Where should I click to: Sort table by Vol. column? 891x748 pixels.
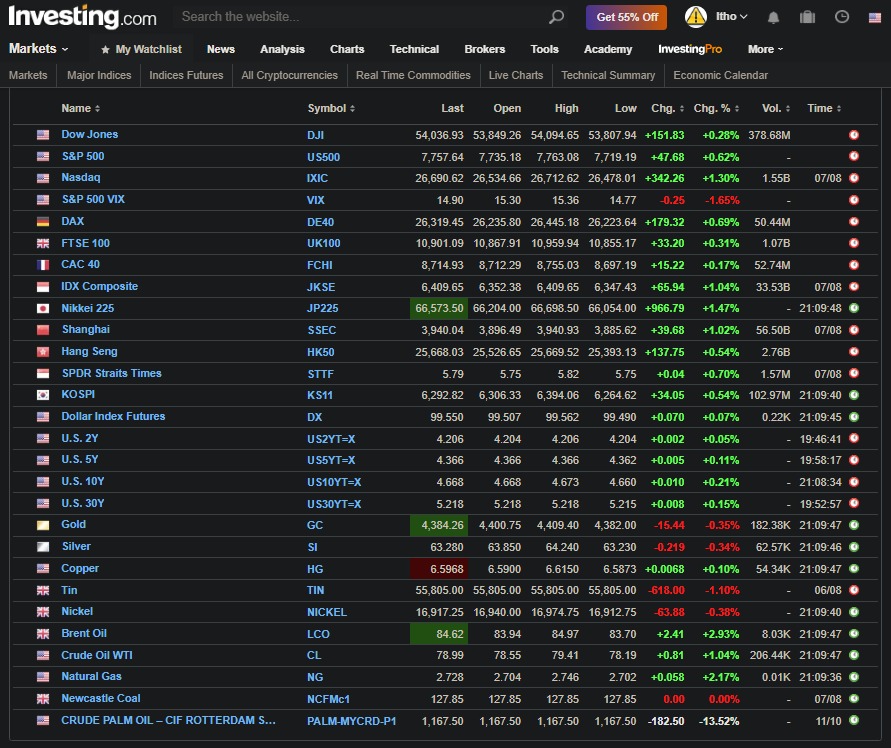click(776, 108)
